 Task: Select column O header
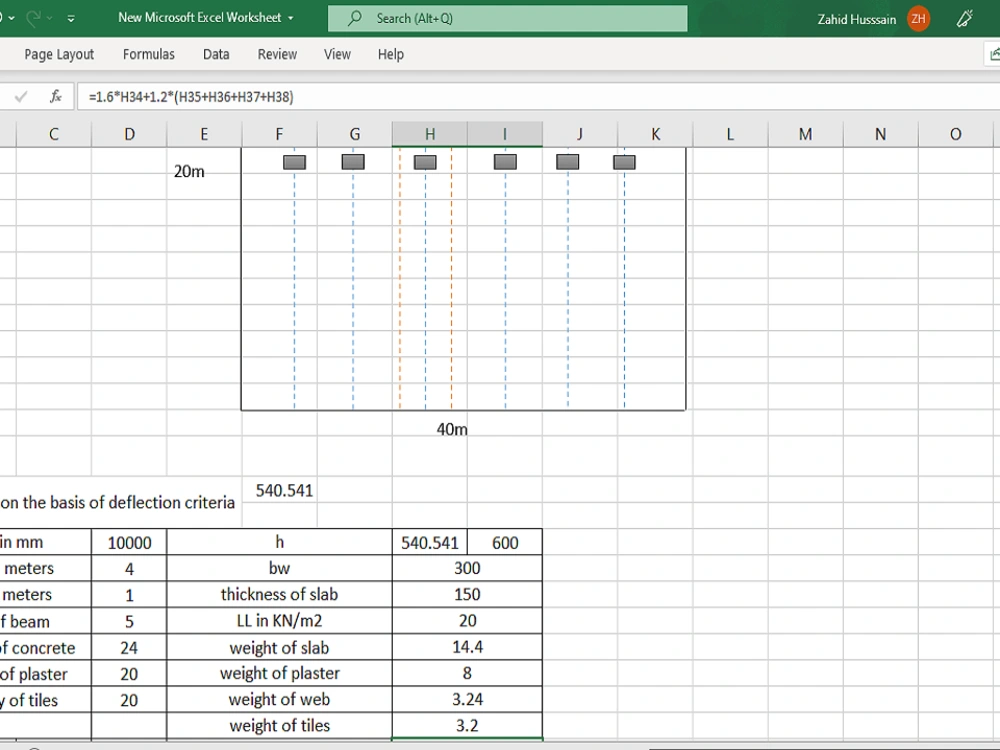click(x=955, y=134)
